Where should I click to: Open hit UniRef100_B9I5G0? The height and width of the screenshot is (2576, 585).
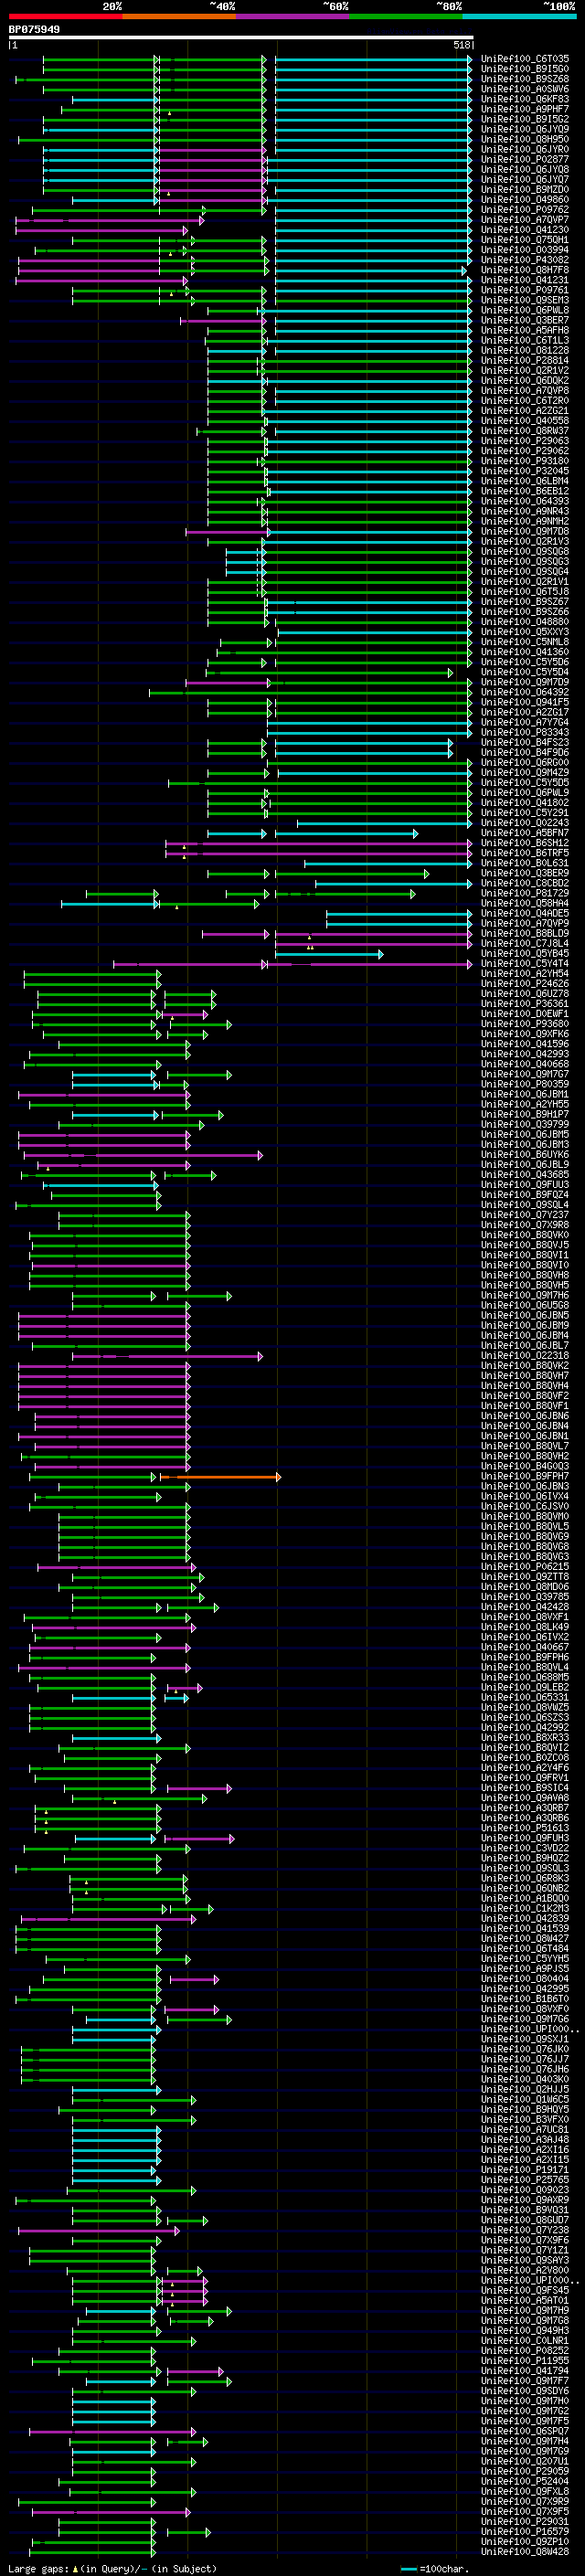click(x=525, y=69)
